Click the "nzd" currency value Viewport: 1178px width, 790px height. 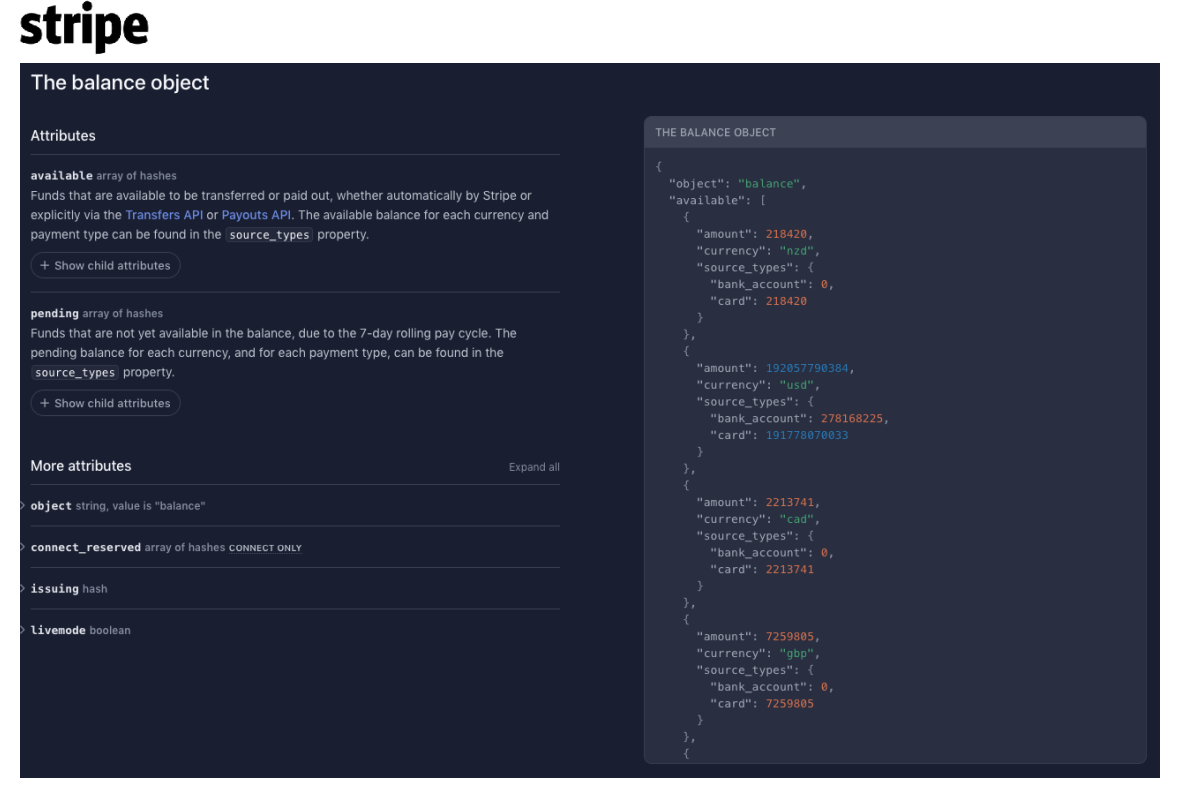coord(796,251)
